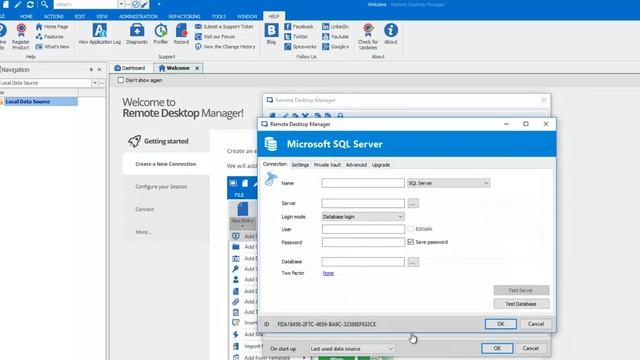Viewport: 640px width, 360px height.
Task: Click Check for Updates icon
Action: coord(368,36)
